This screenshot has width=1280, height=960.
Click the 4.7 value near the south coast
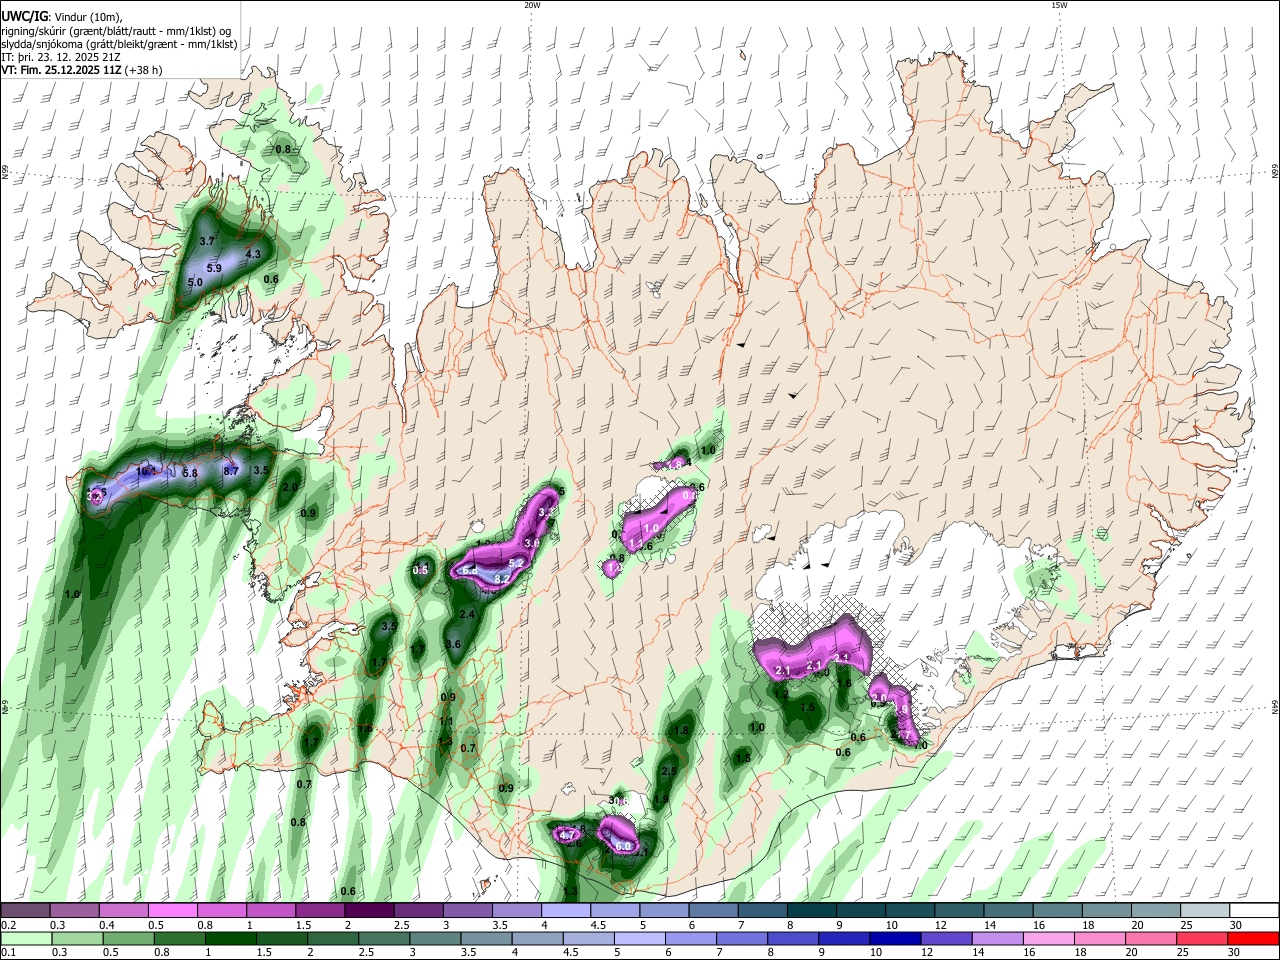567,835
